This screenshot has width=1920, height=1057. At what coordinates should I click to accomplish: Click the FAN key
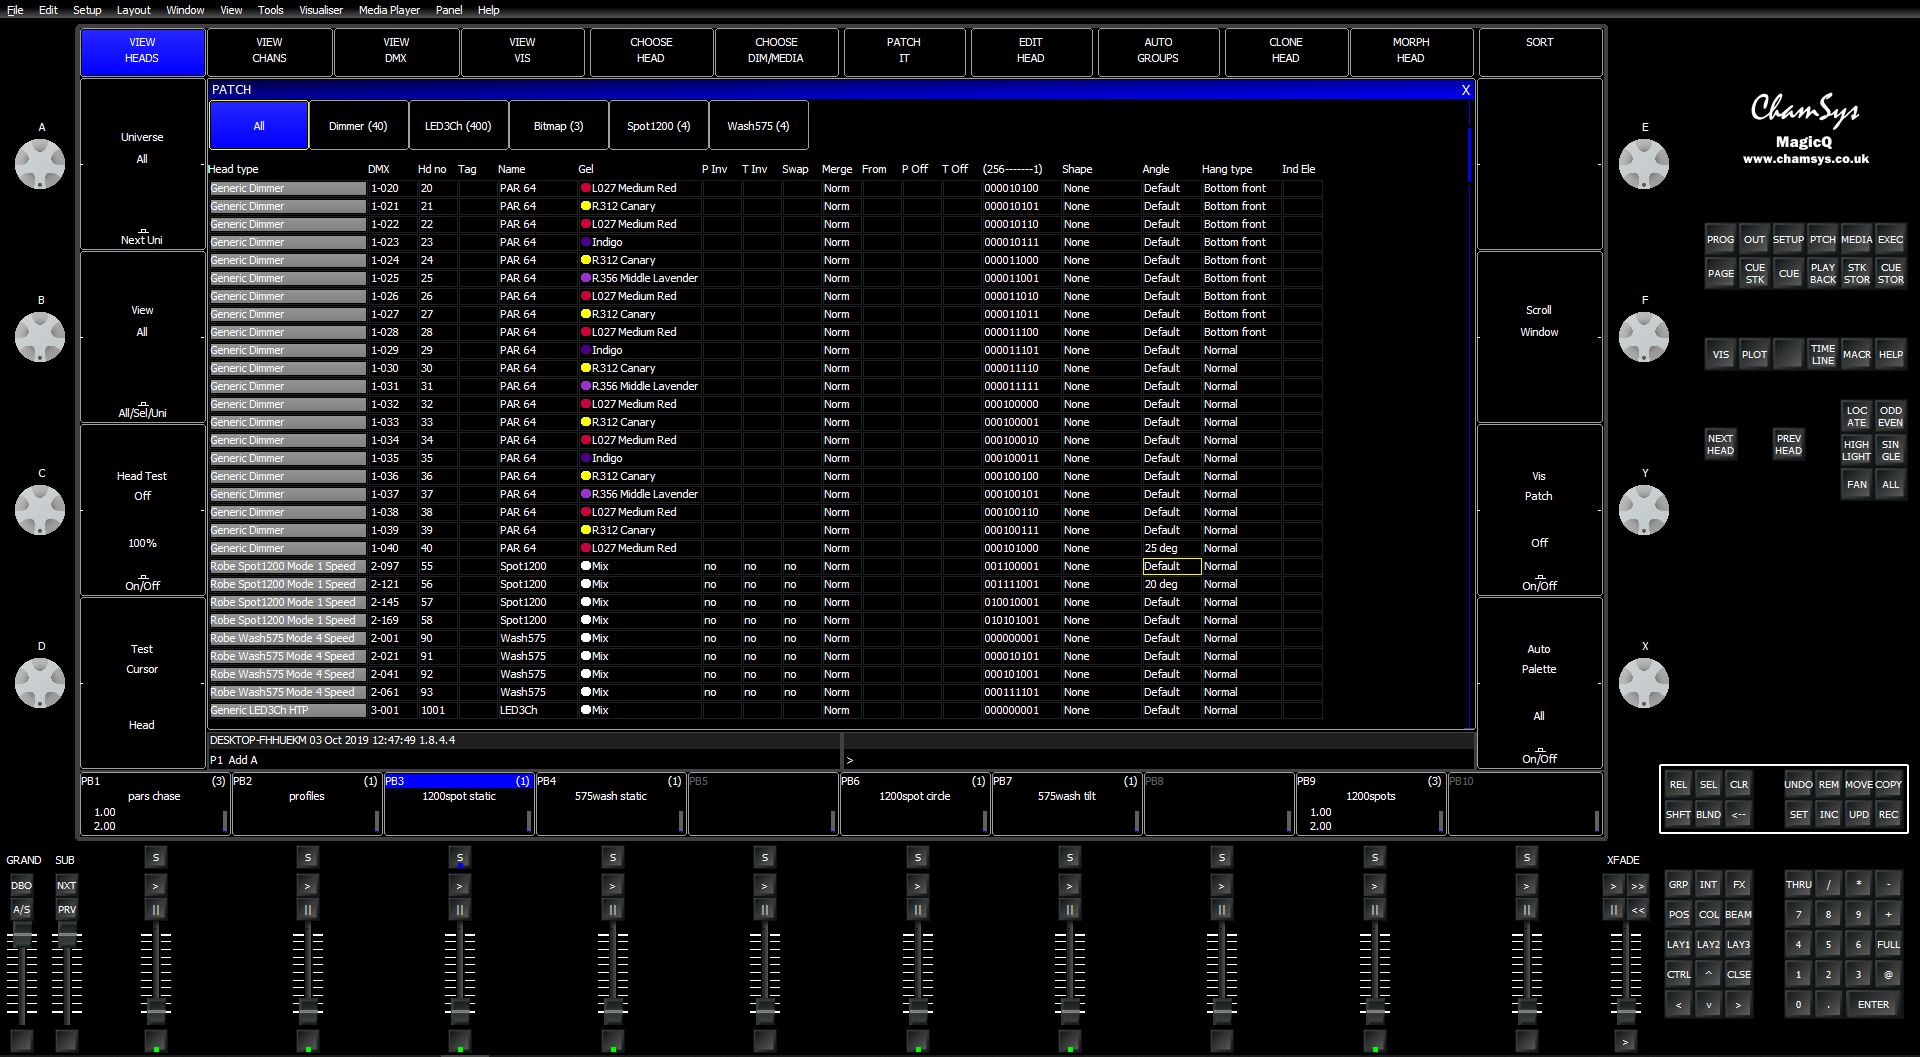1856,484
